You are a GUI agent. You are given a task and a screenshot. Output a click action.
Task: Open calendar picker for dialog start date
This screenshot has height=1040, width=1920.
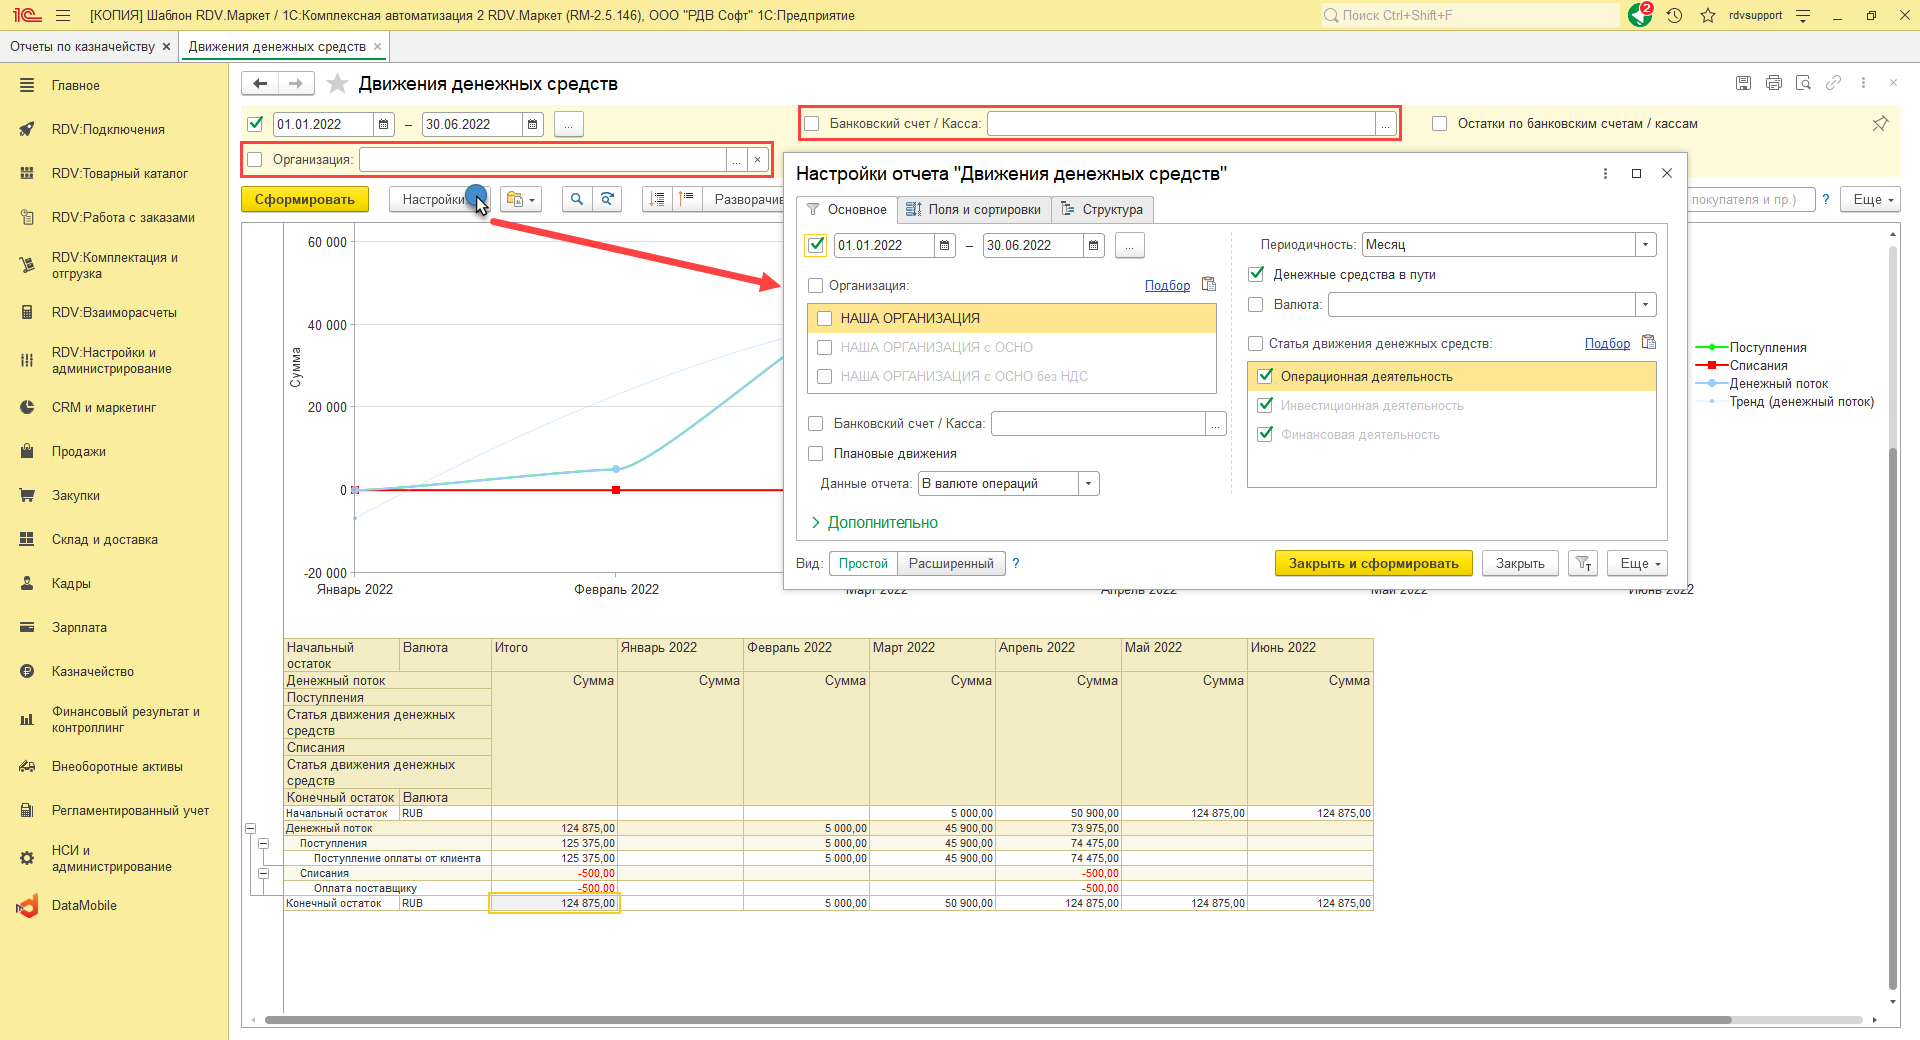click(x=945, y=245)
